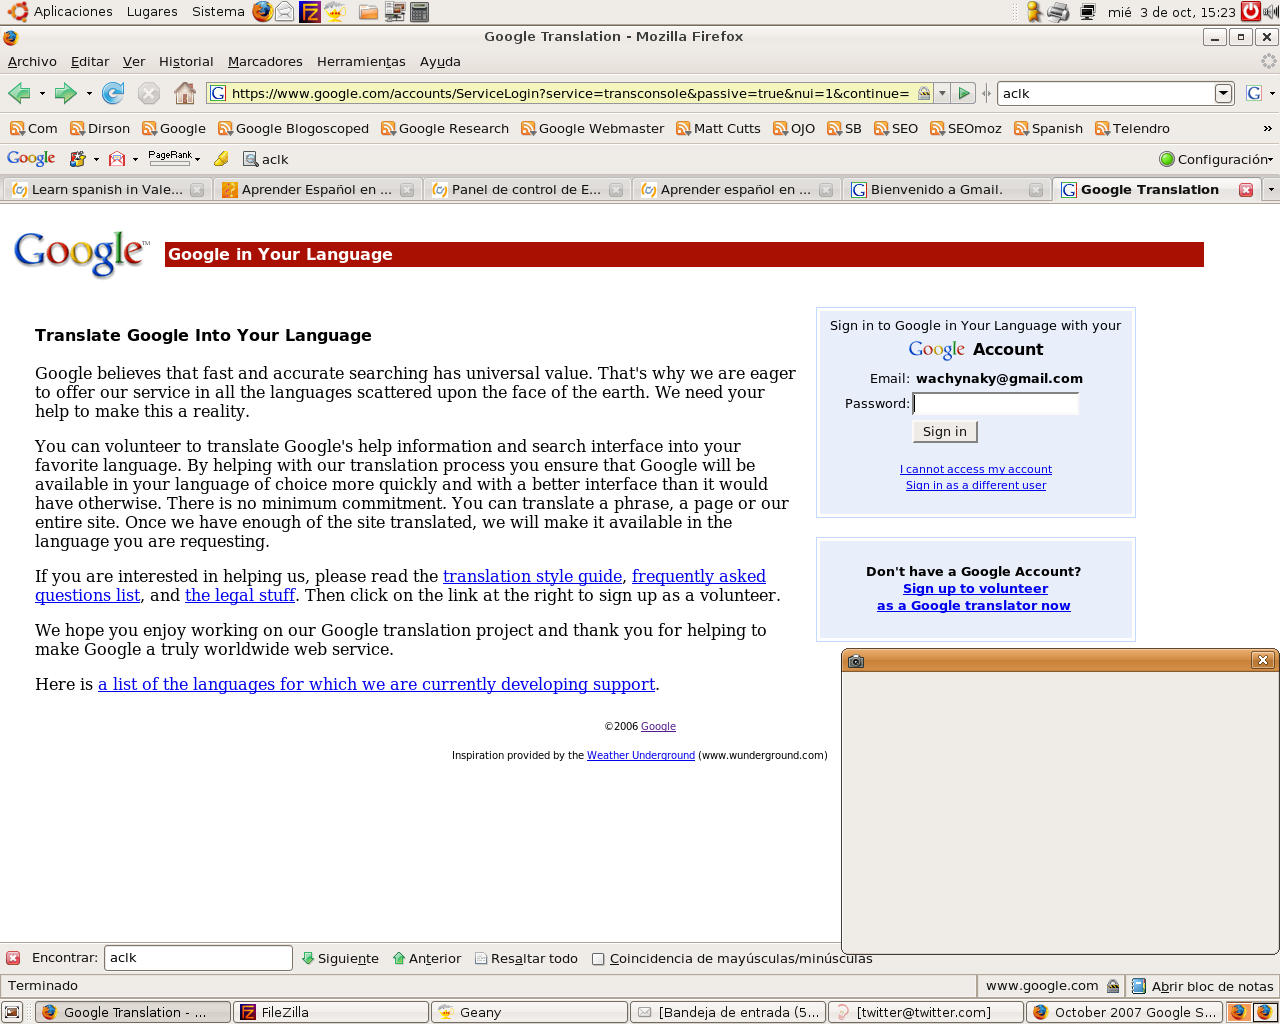Launch Firefox from the top panel launcher
The image size is (1280, 1024).
pyautogui.click(x=262, y=11)
